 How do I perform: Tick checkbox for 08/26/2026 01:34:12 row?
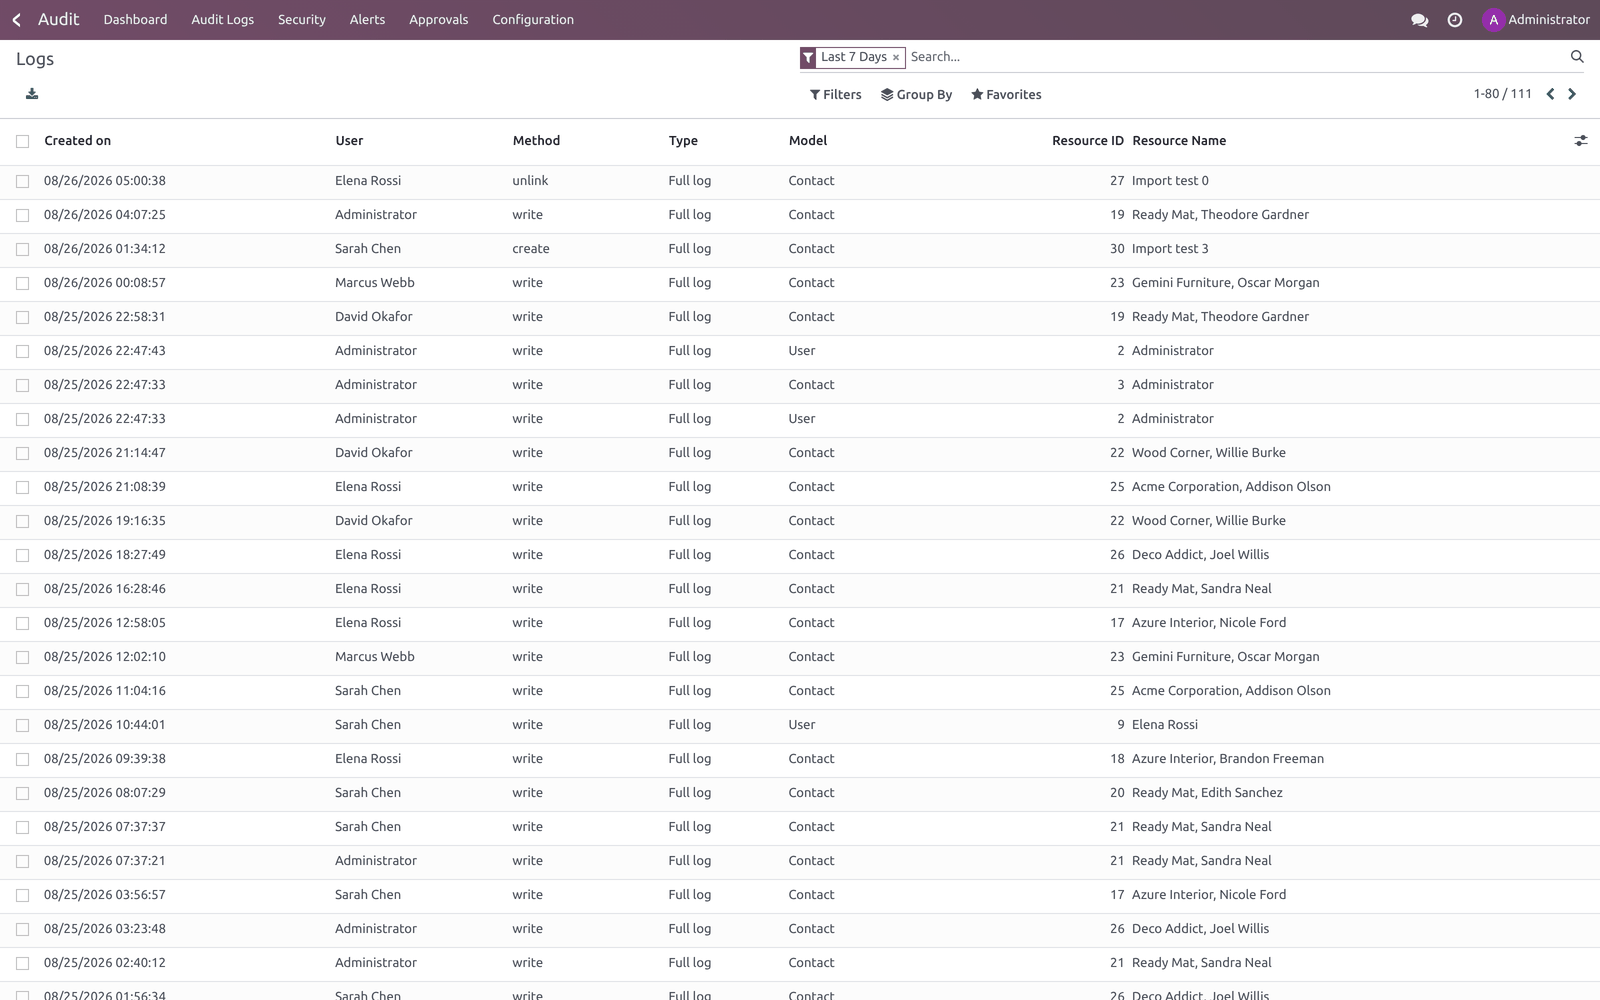[22, 249]
